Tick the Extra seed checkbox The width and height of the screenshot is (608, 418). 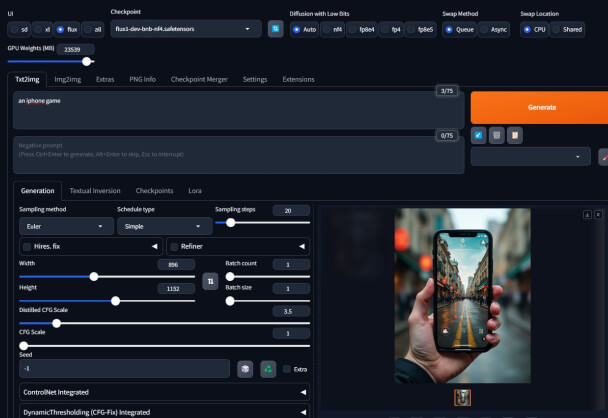pyautogui.click(x=287, y=369)
